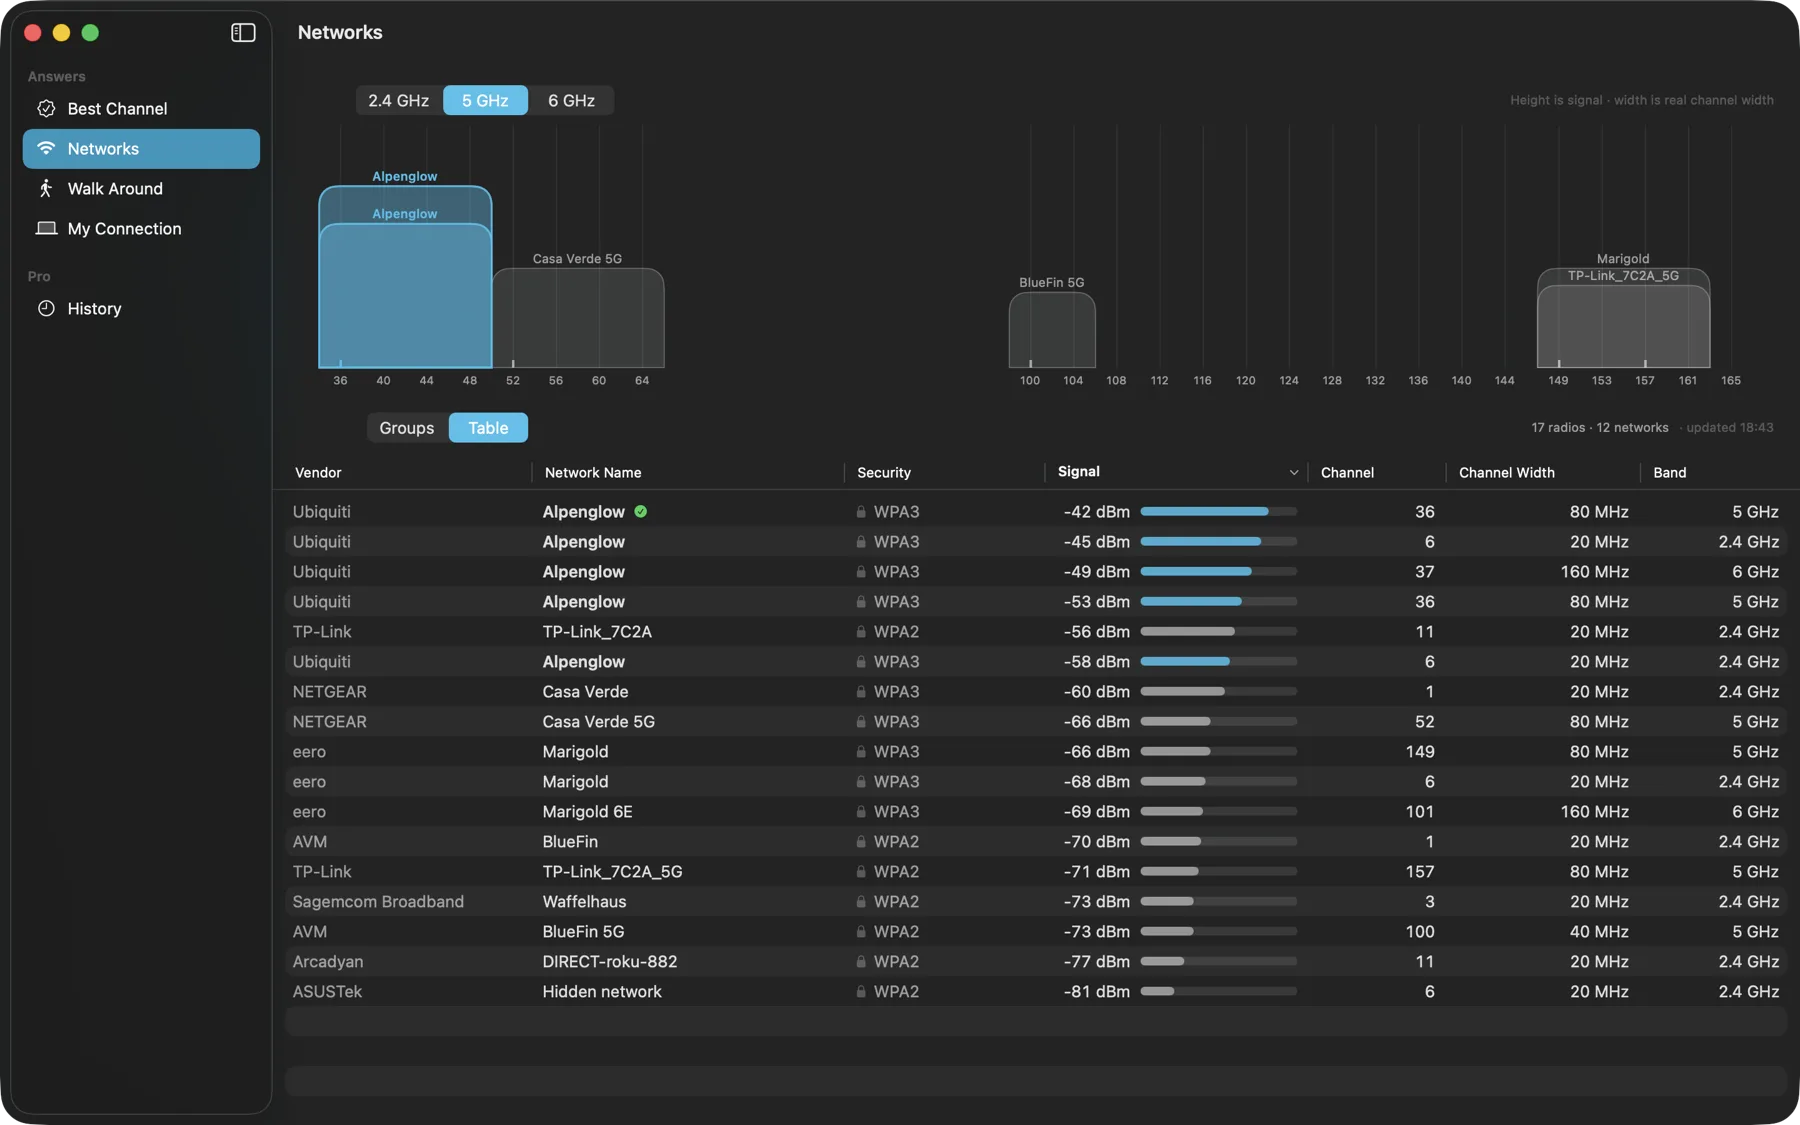This screenshot has height=1125, width=1800.
Task: Click the My Connection laptop icon
Action: (x=46, y=228)
